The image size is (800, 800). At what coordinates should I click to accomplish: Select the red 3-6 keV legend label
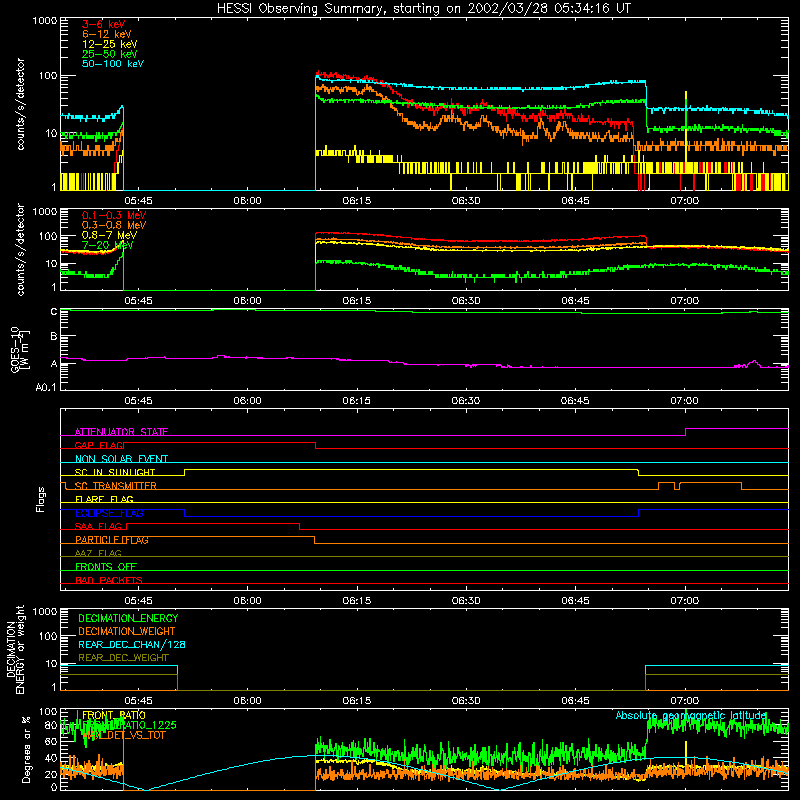(x=103, y=24)
